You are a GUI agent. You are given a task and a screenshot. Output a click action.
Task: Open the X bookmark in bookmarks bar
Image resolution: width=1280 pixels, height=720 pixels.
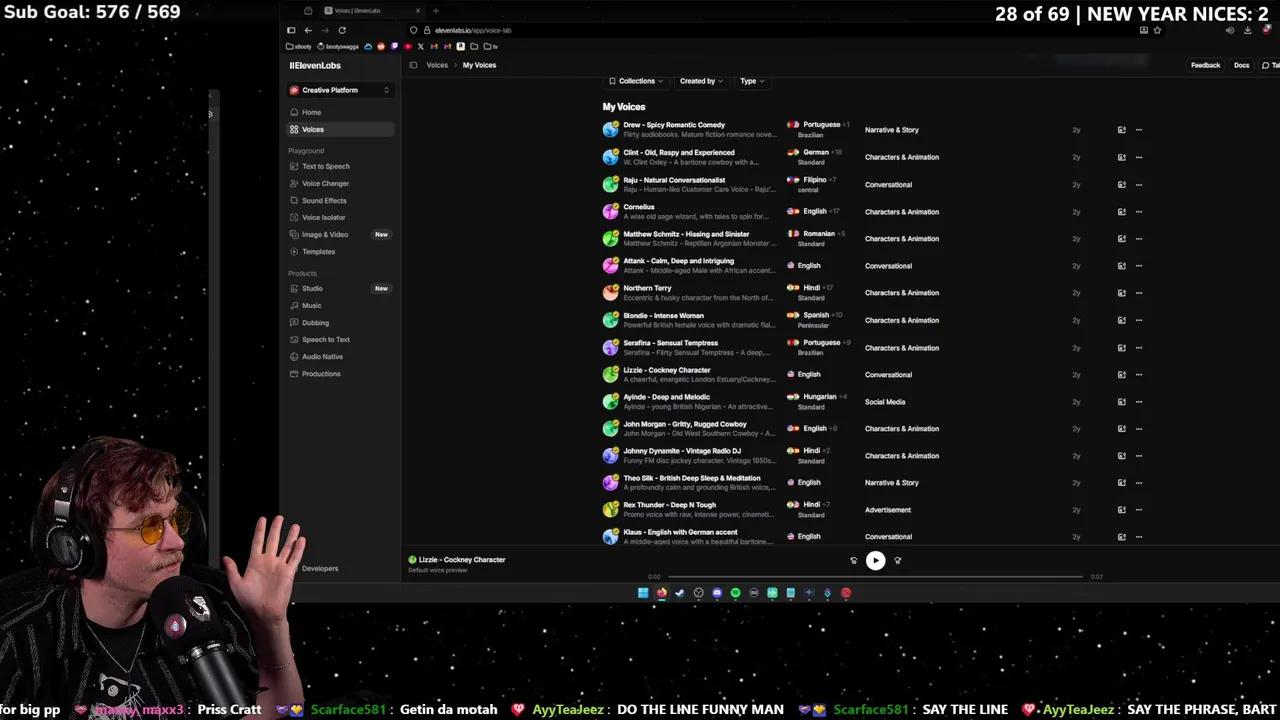pos(420,46)
